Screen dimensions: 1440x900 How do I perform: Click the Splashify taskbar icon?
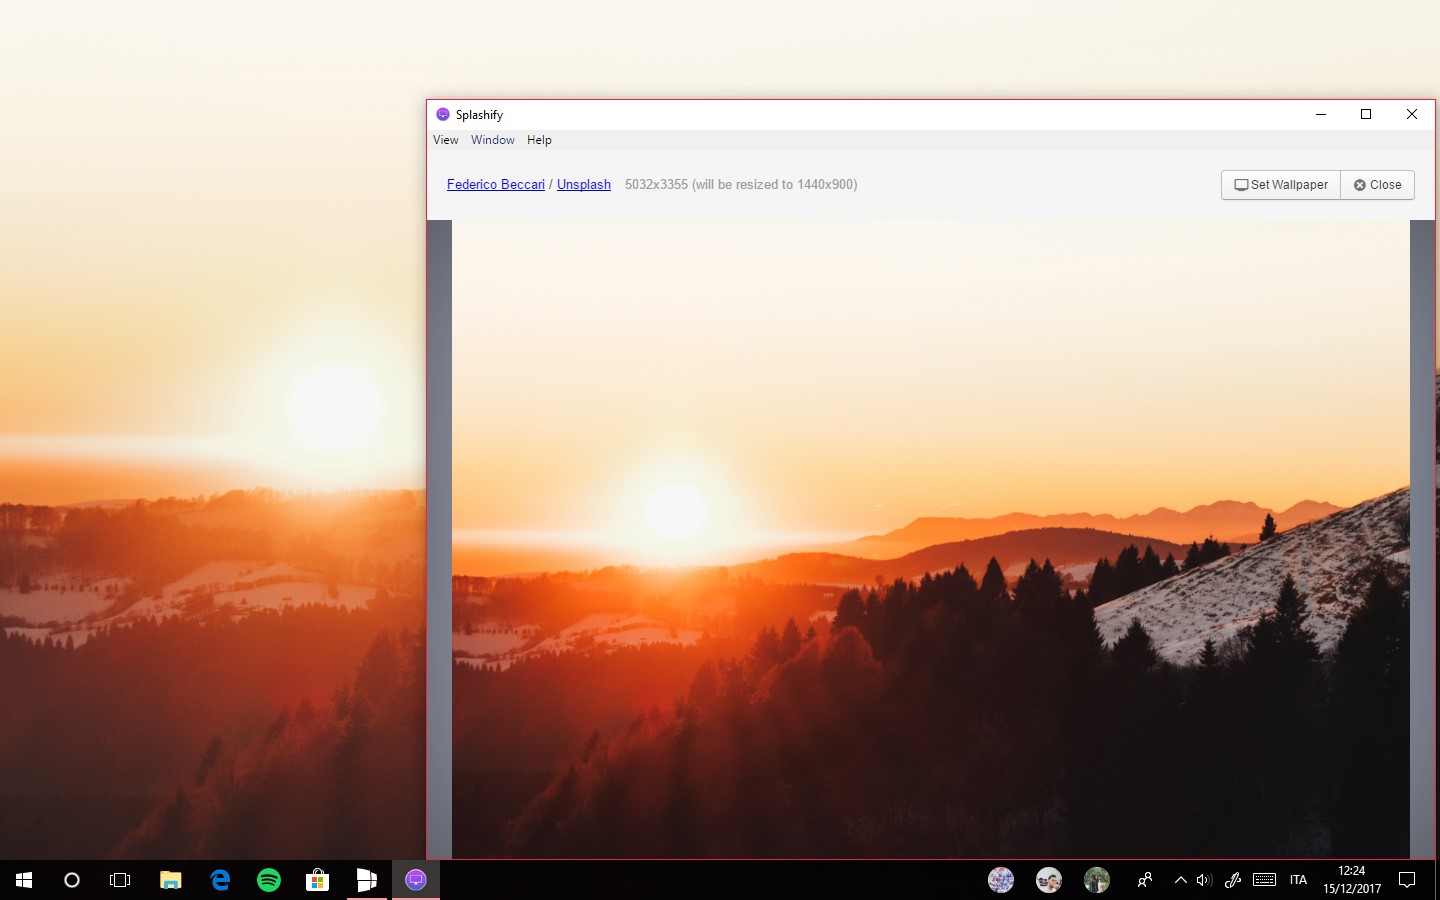point(416,880)
